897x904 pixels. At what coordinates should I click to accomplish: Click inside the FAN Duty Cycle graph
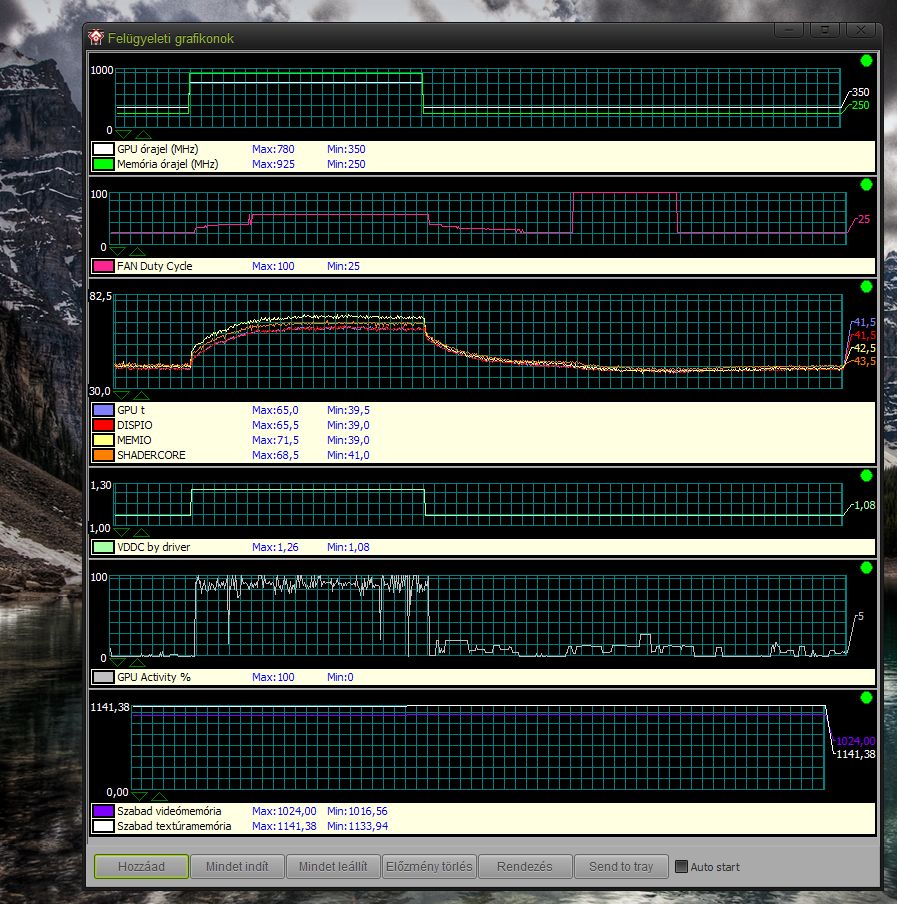477,218
